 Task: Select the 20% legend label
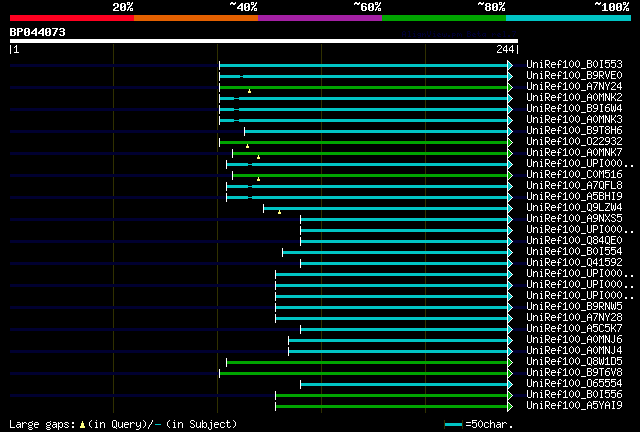[x=123, y=7]
